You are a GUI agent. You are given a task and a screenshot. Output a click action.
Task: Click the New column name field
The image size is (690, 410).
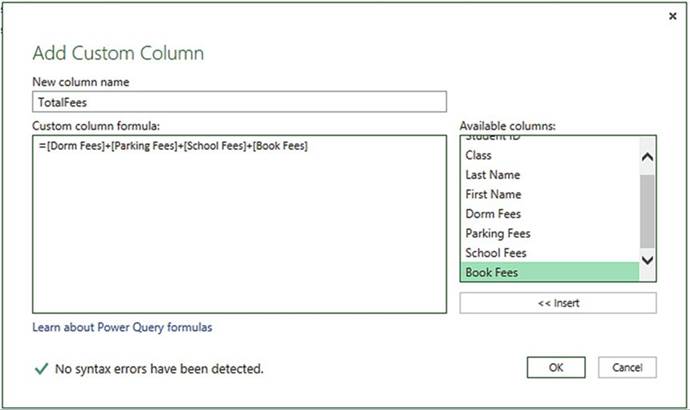pos(239,101)
